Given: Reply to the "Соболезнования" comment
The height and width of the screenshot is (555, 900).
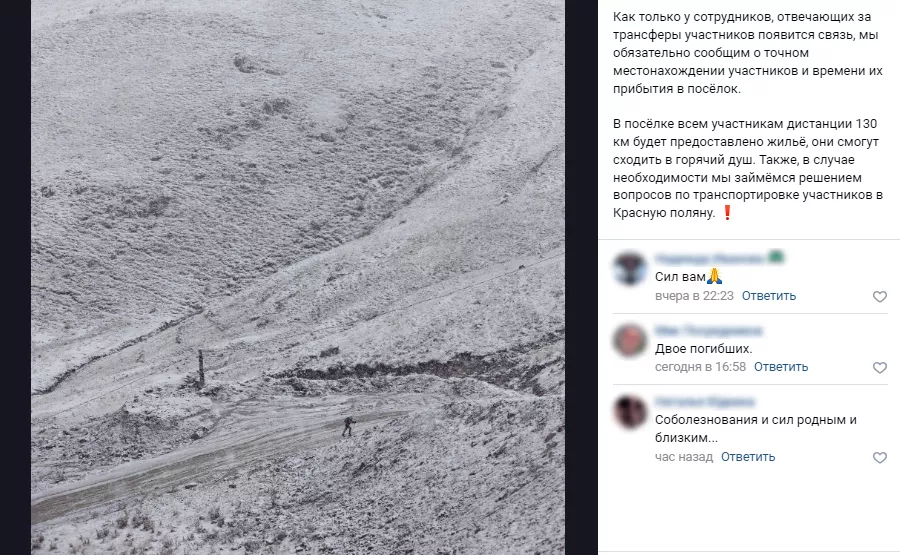Looking at the screenshot, I should [x=748, y=457].
